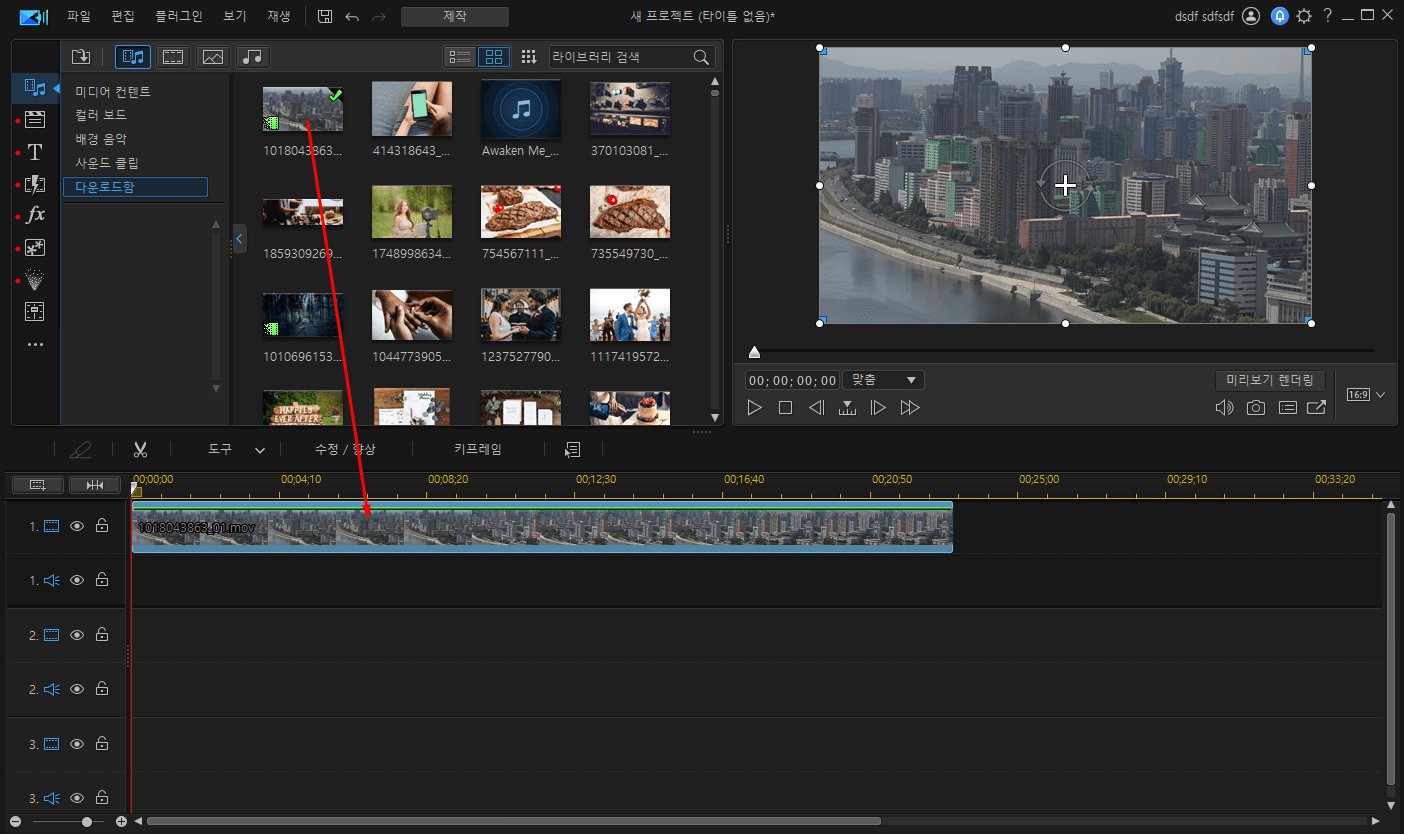Toggle visibility of audio track 3
This screenshot has width=1404, height=834.
(x=77, y=798)
